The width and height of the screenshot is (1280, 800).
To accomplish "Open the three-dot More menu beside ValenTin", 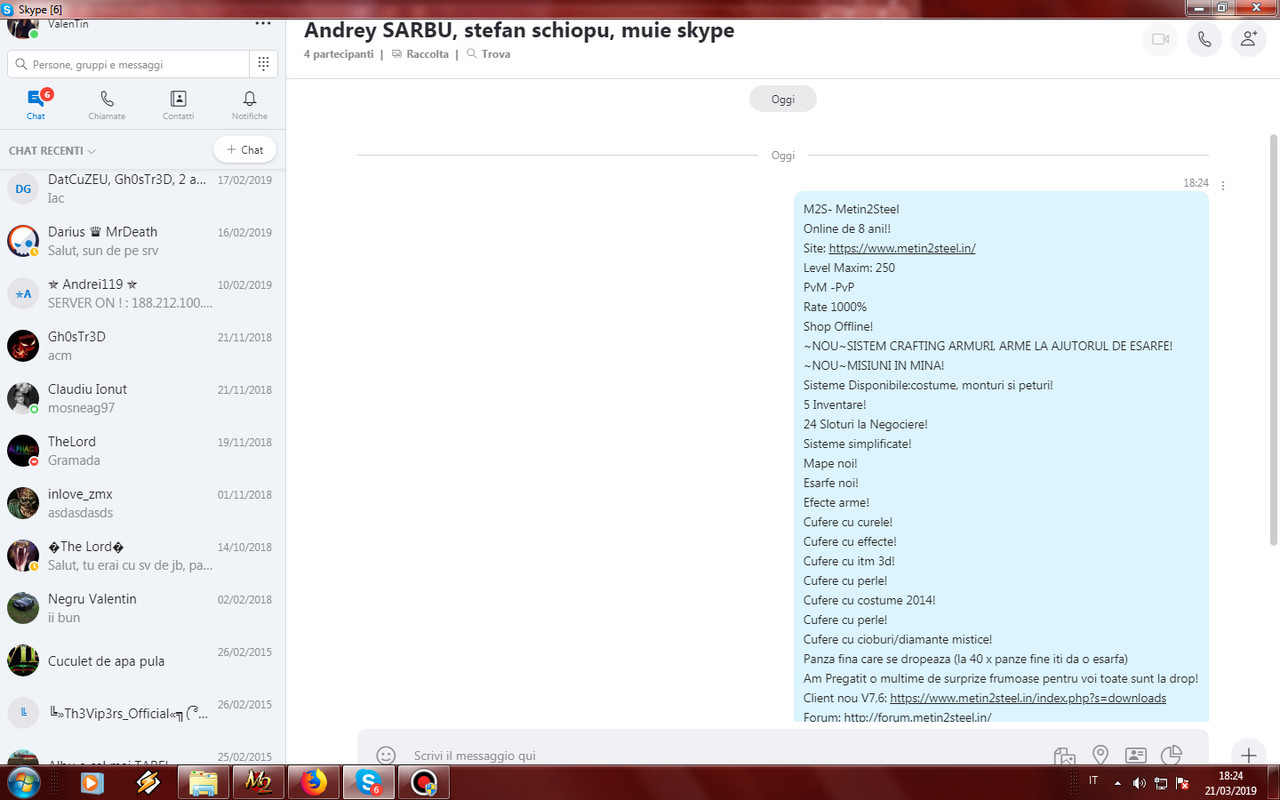I will tap(263, 24).
